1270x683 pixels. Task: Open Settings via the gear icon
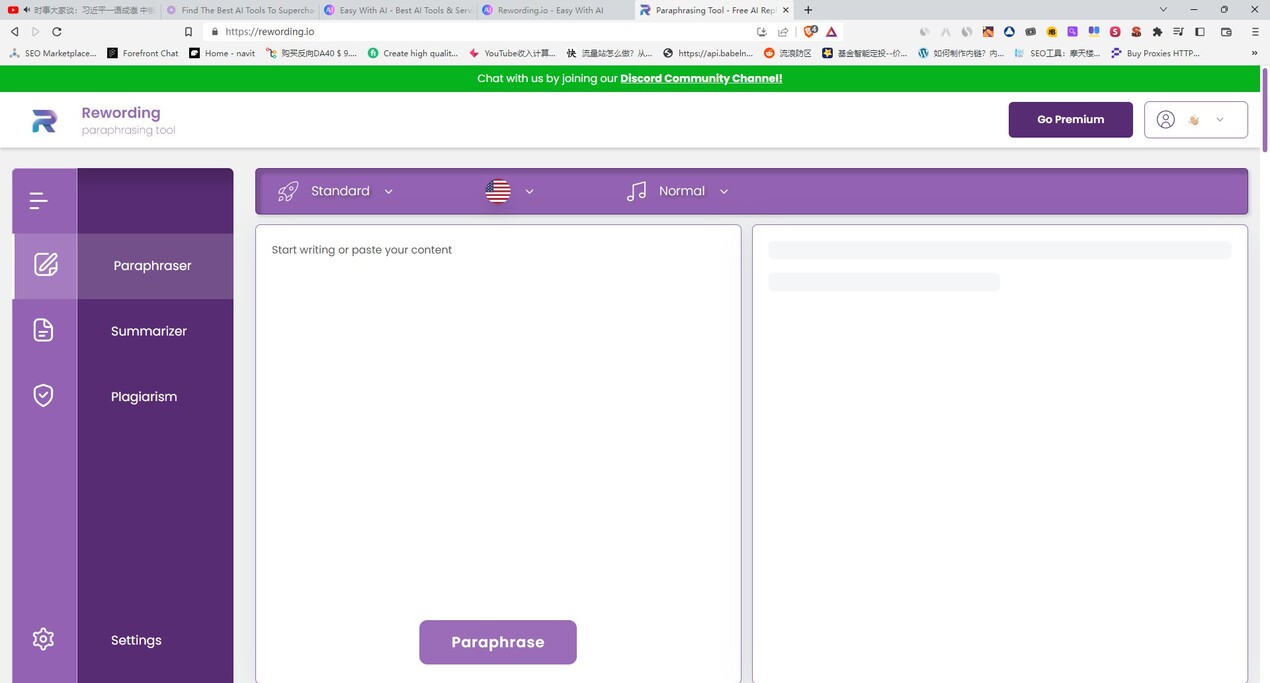tap(42, 638)
